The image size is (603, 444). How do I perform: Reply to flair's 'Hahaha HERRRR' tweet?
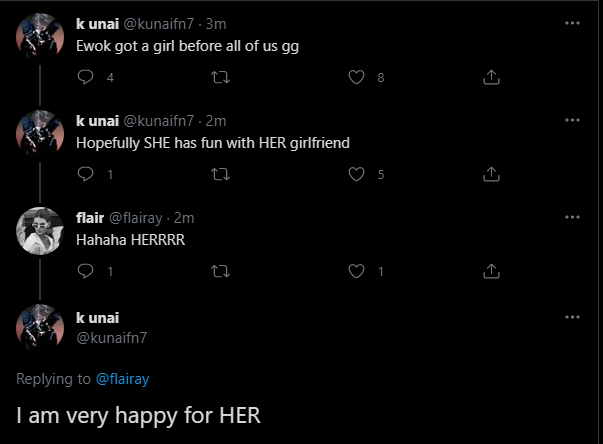coord(86,271)
